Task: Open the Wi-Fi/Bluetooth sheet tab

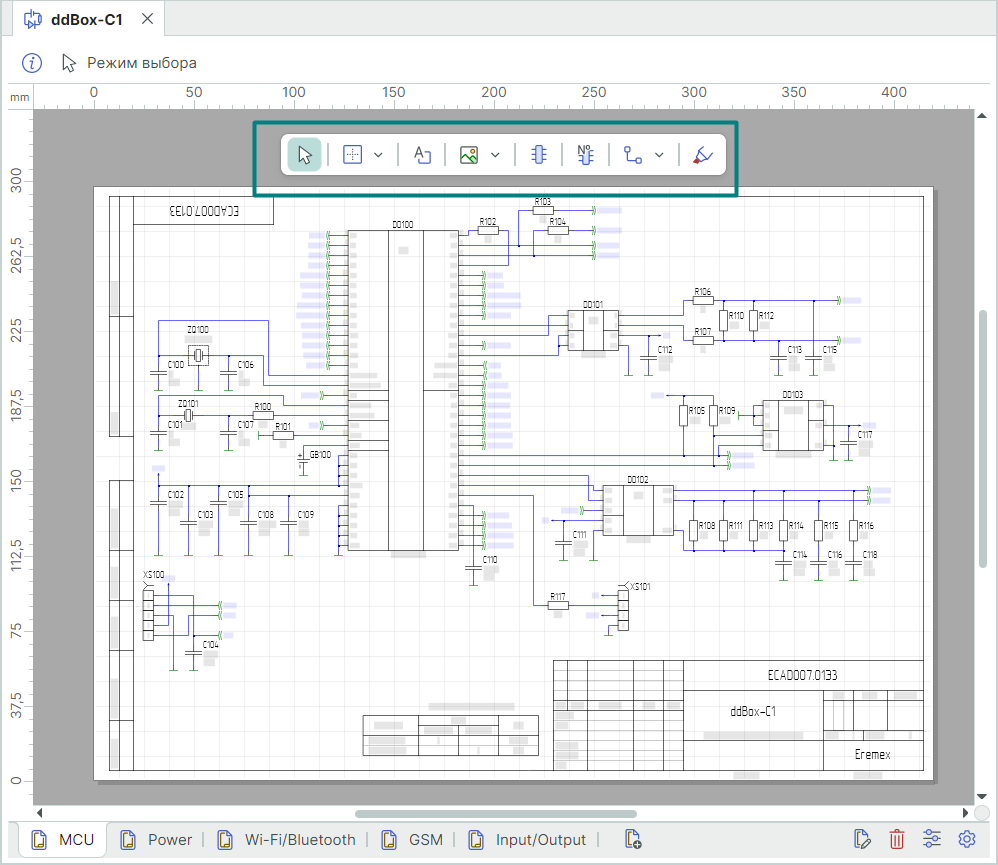Action: pyautogui.click(x=288, y=839)
